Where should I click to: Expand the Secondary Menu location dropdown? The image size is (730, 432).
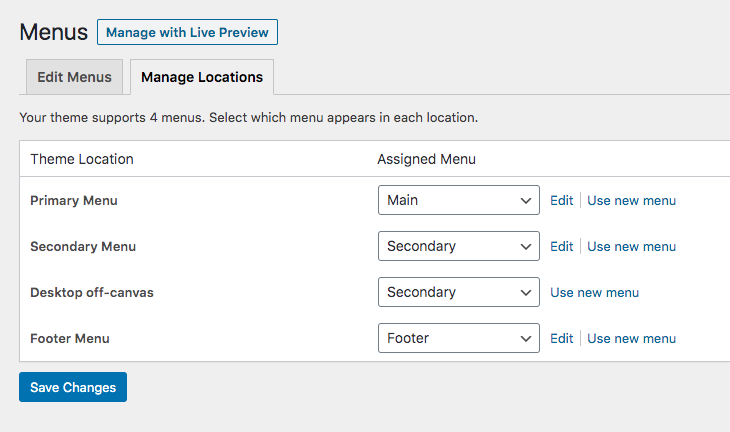(x=459, y=246)
